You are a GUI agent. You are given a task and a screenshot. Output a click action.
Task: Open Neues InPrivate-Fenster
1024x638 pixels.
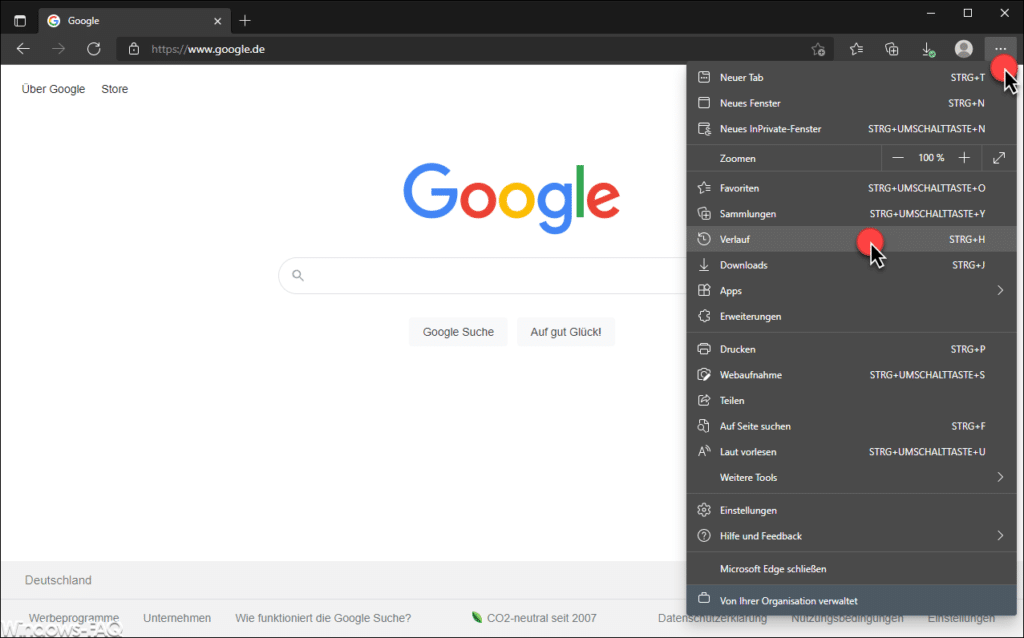(852, 129)
